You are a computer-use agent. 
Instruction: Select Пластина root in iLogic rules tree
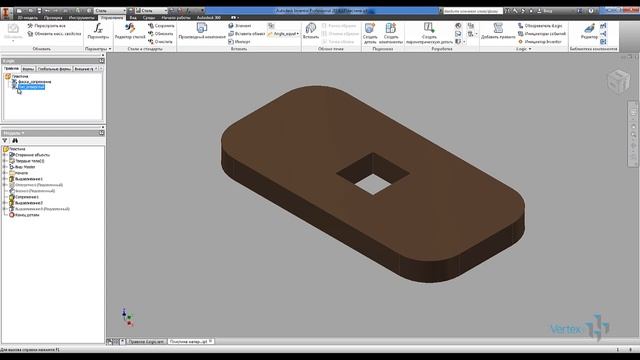coord(20,76)
